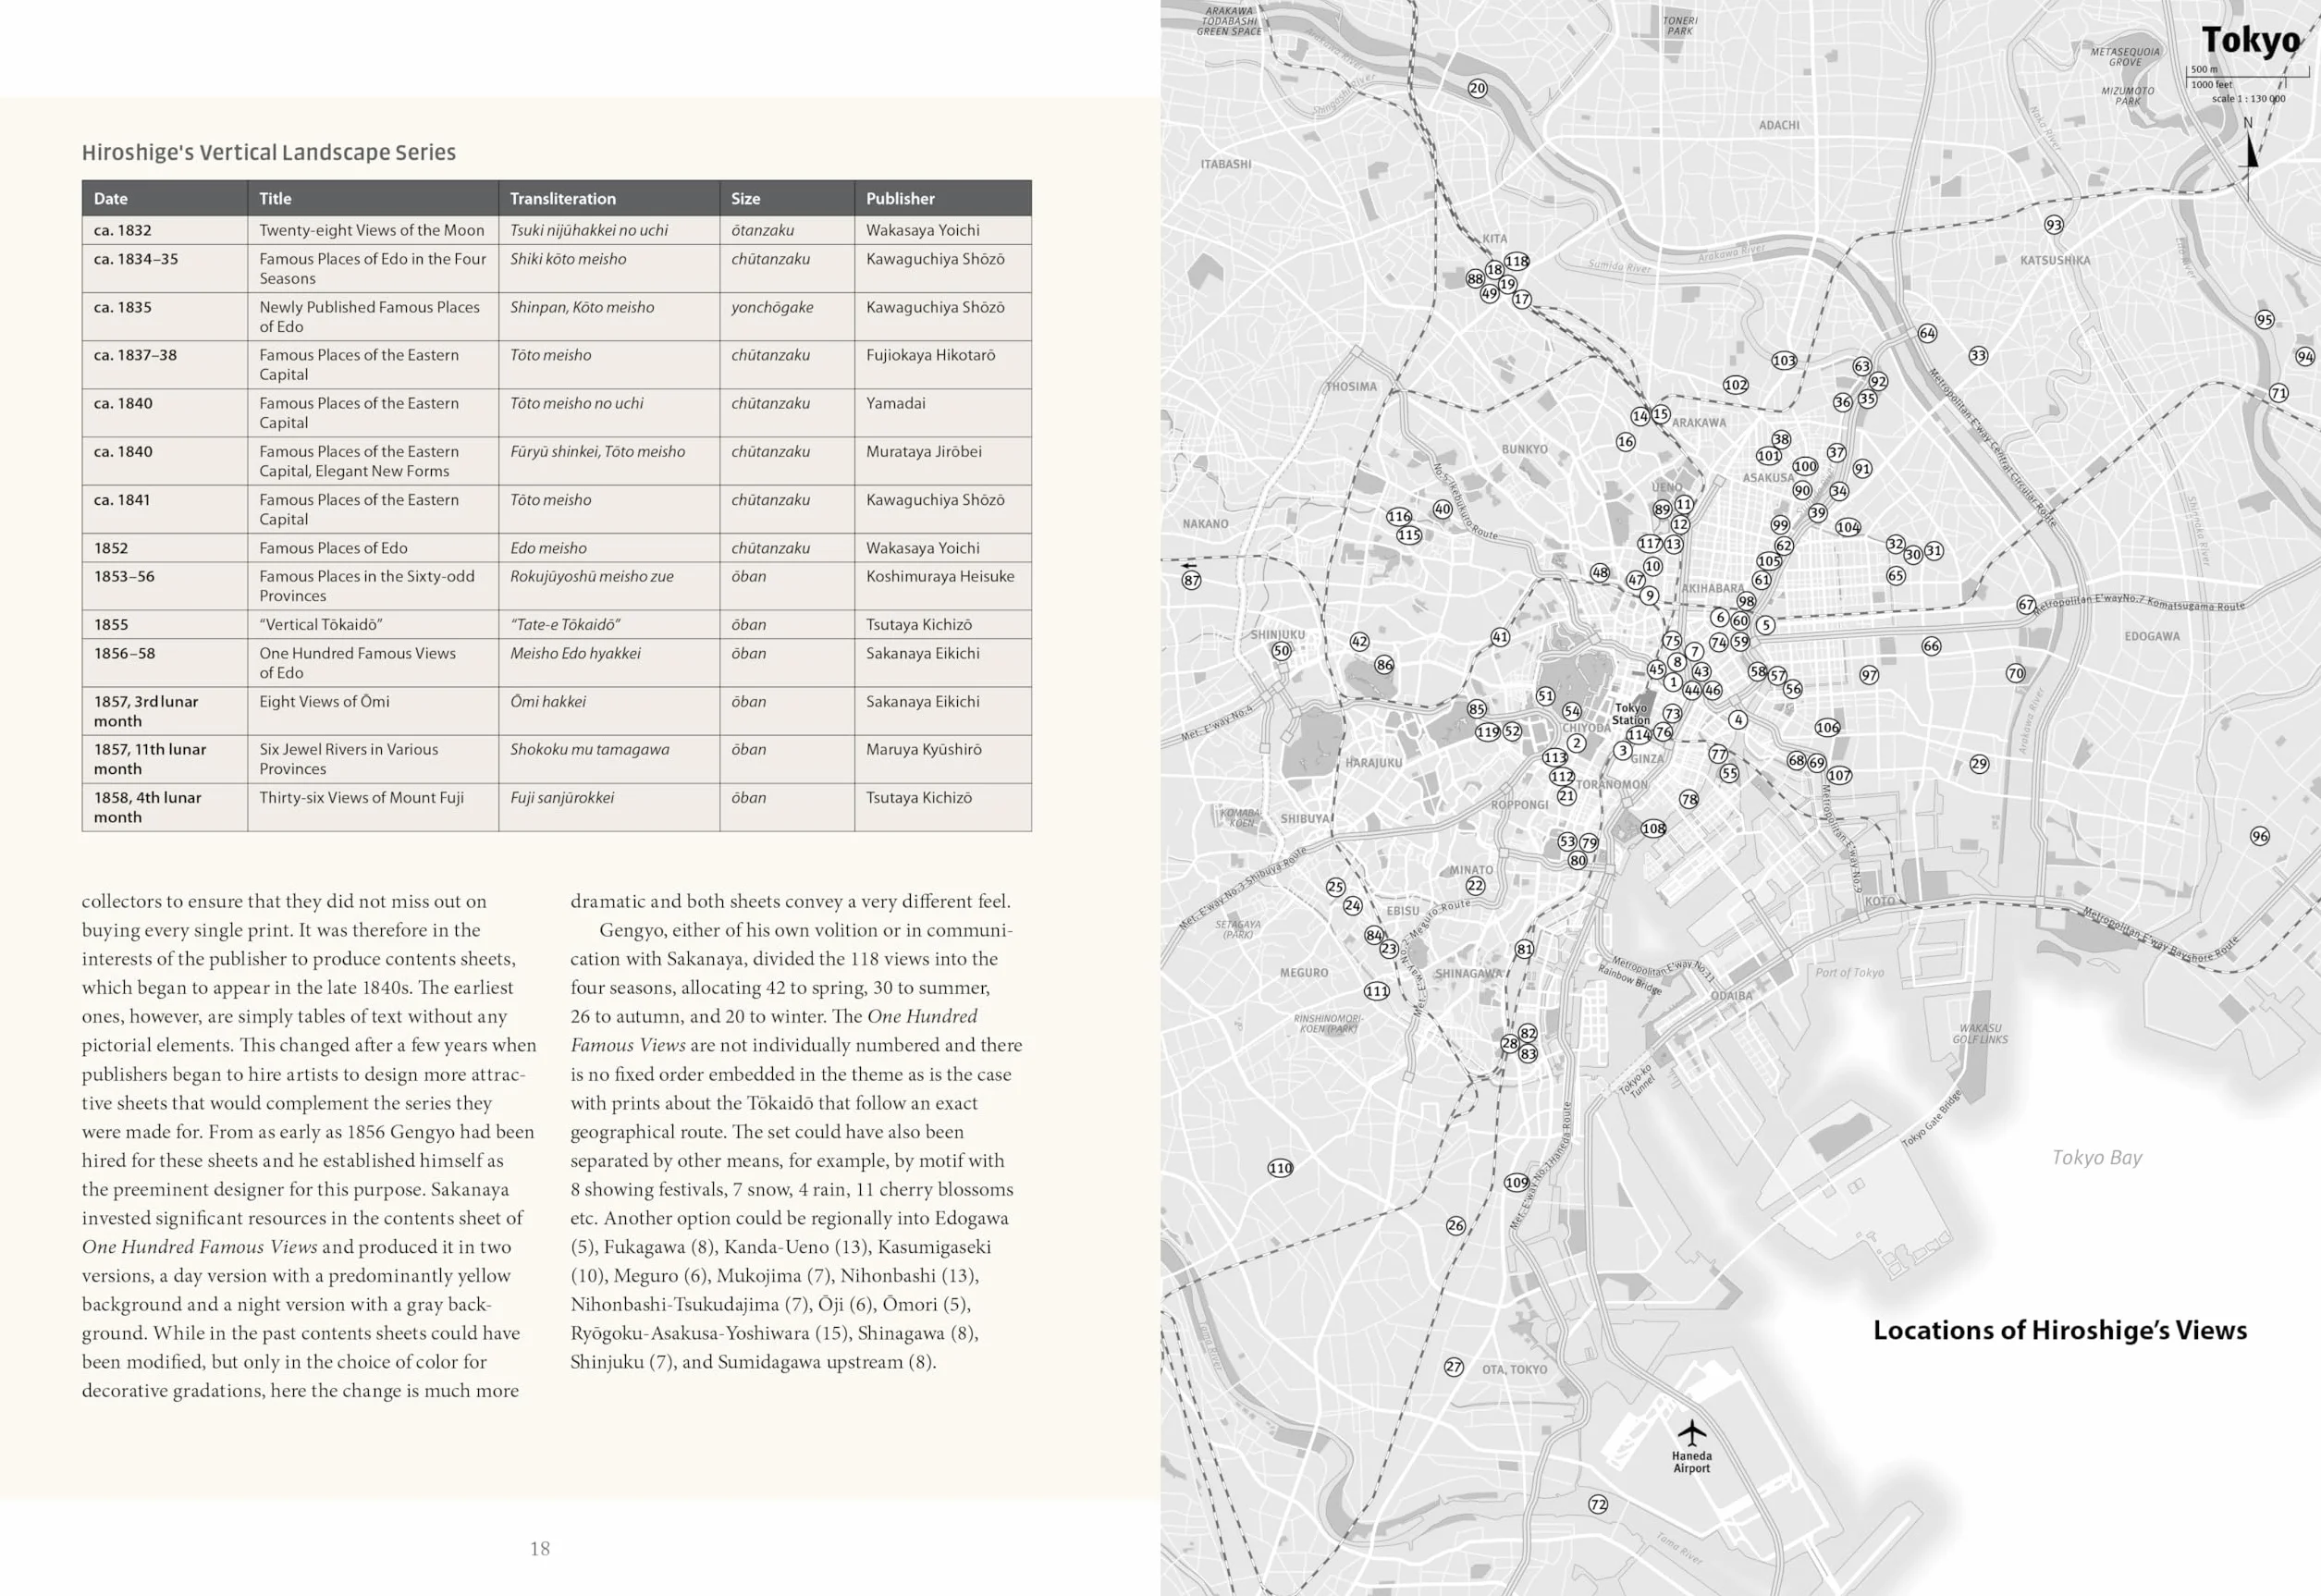2321x1596 pixels.
Task: Click the Size column header
Action: coord(787,198)
